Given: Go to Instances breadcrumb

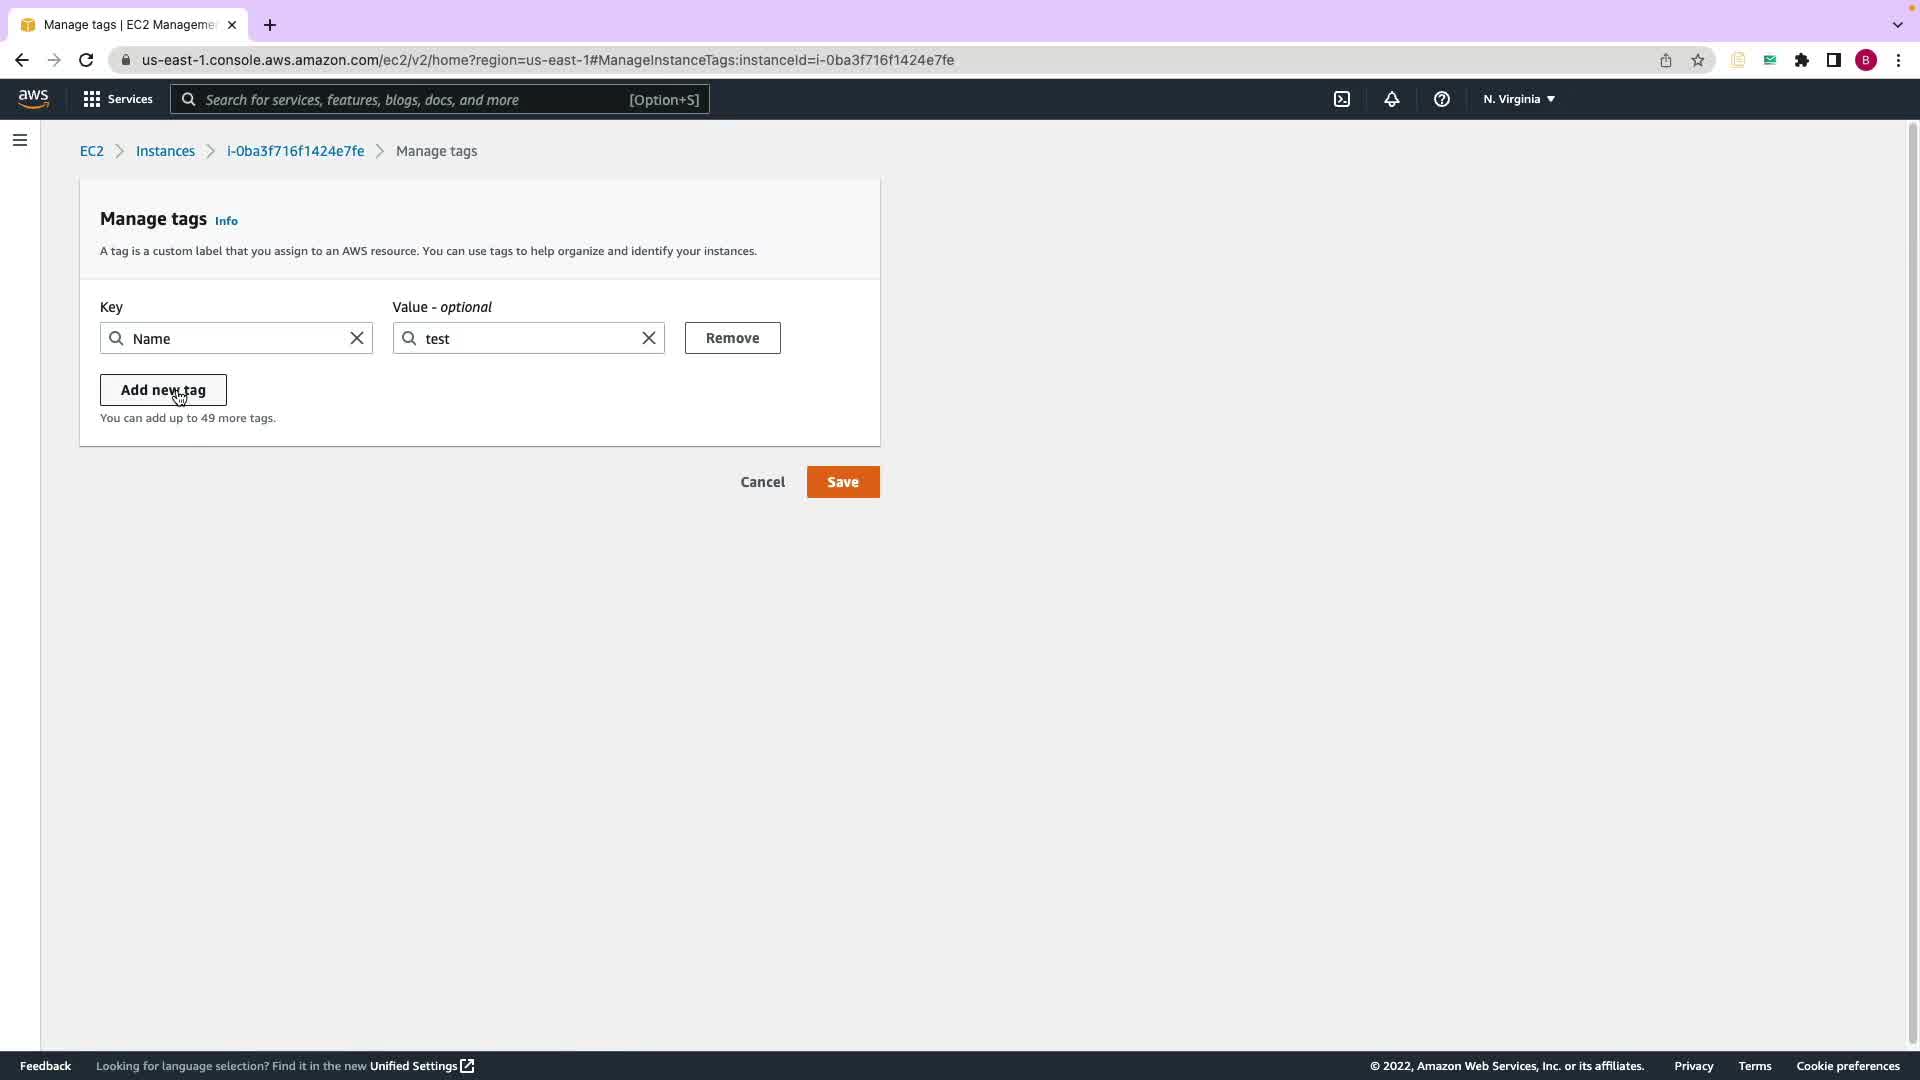Looking at the screenshot, I should coord(165,151).
